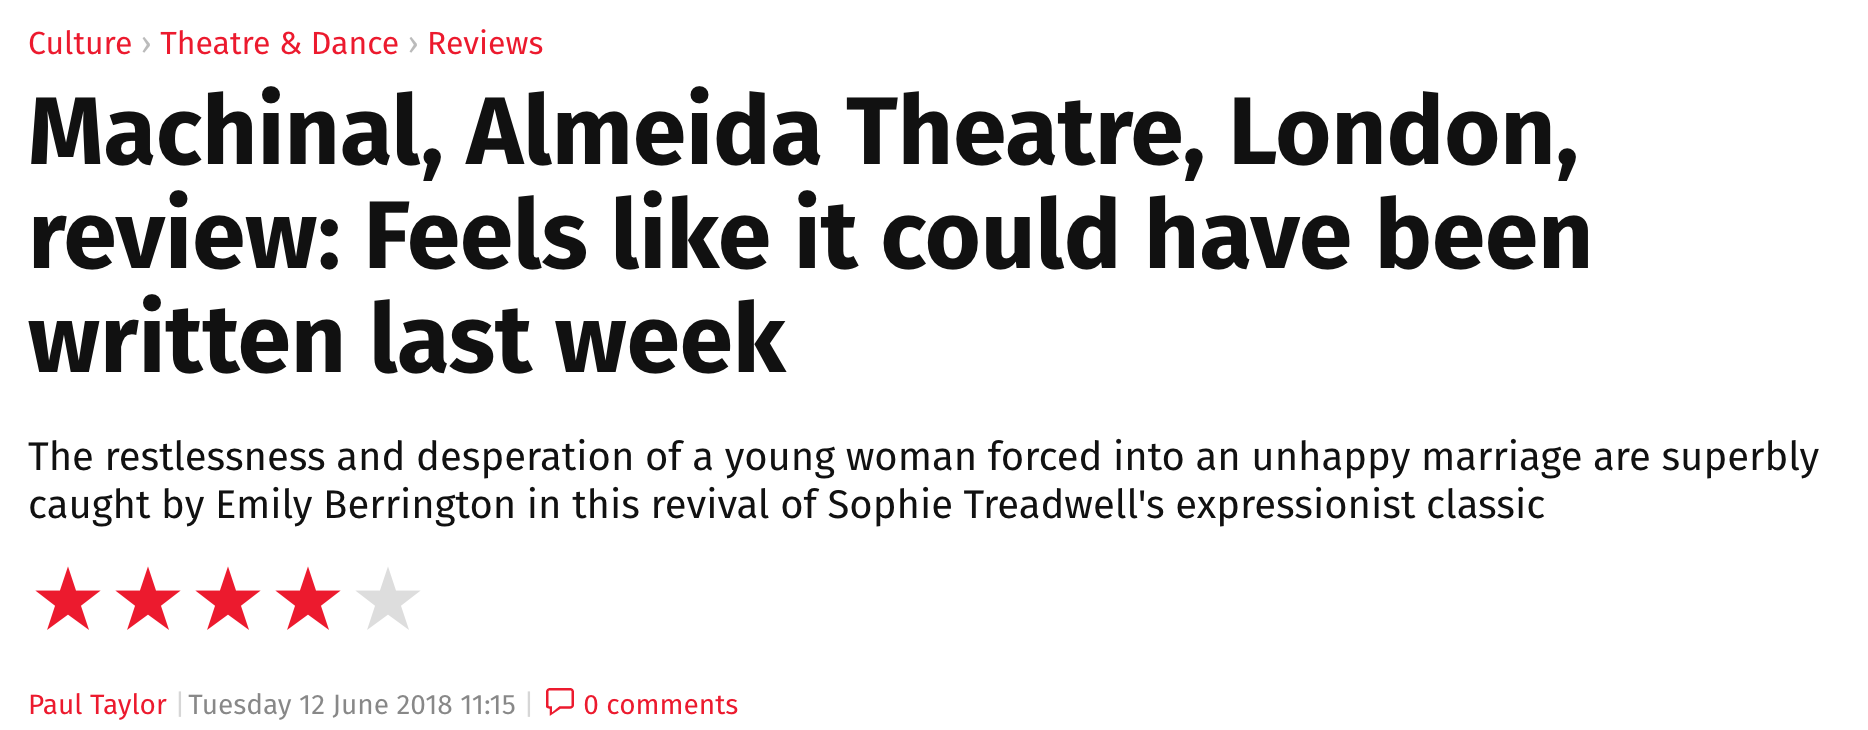Click the first red rating star
The image size is (1868, 730).
point(68,599)
